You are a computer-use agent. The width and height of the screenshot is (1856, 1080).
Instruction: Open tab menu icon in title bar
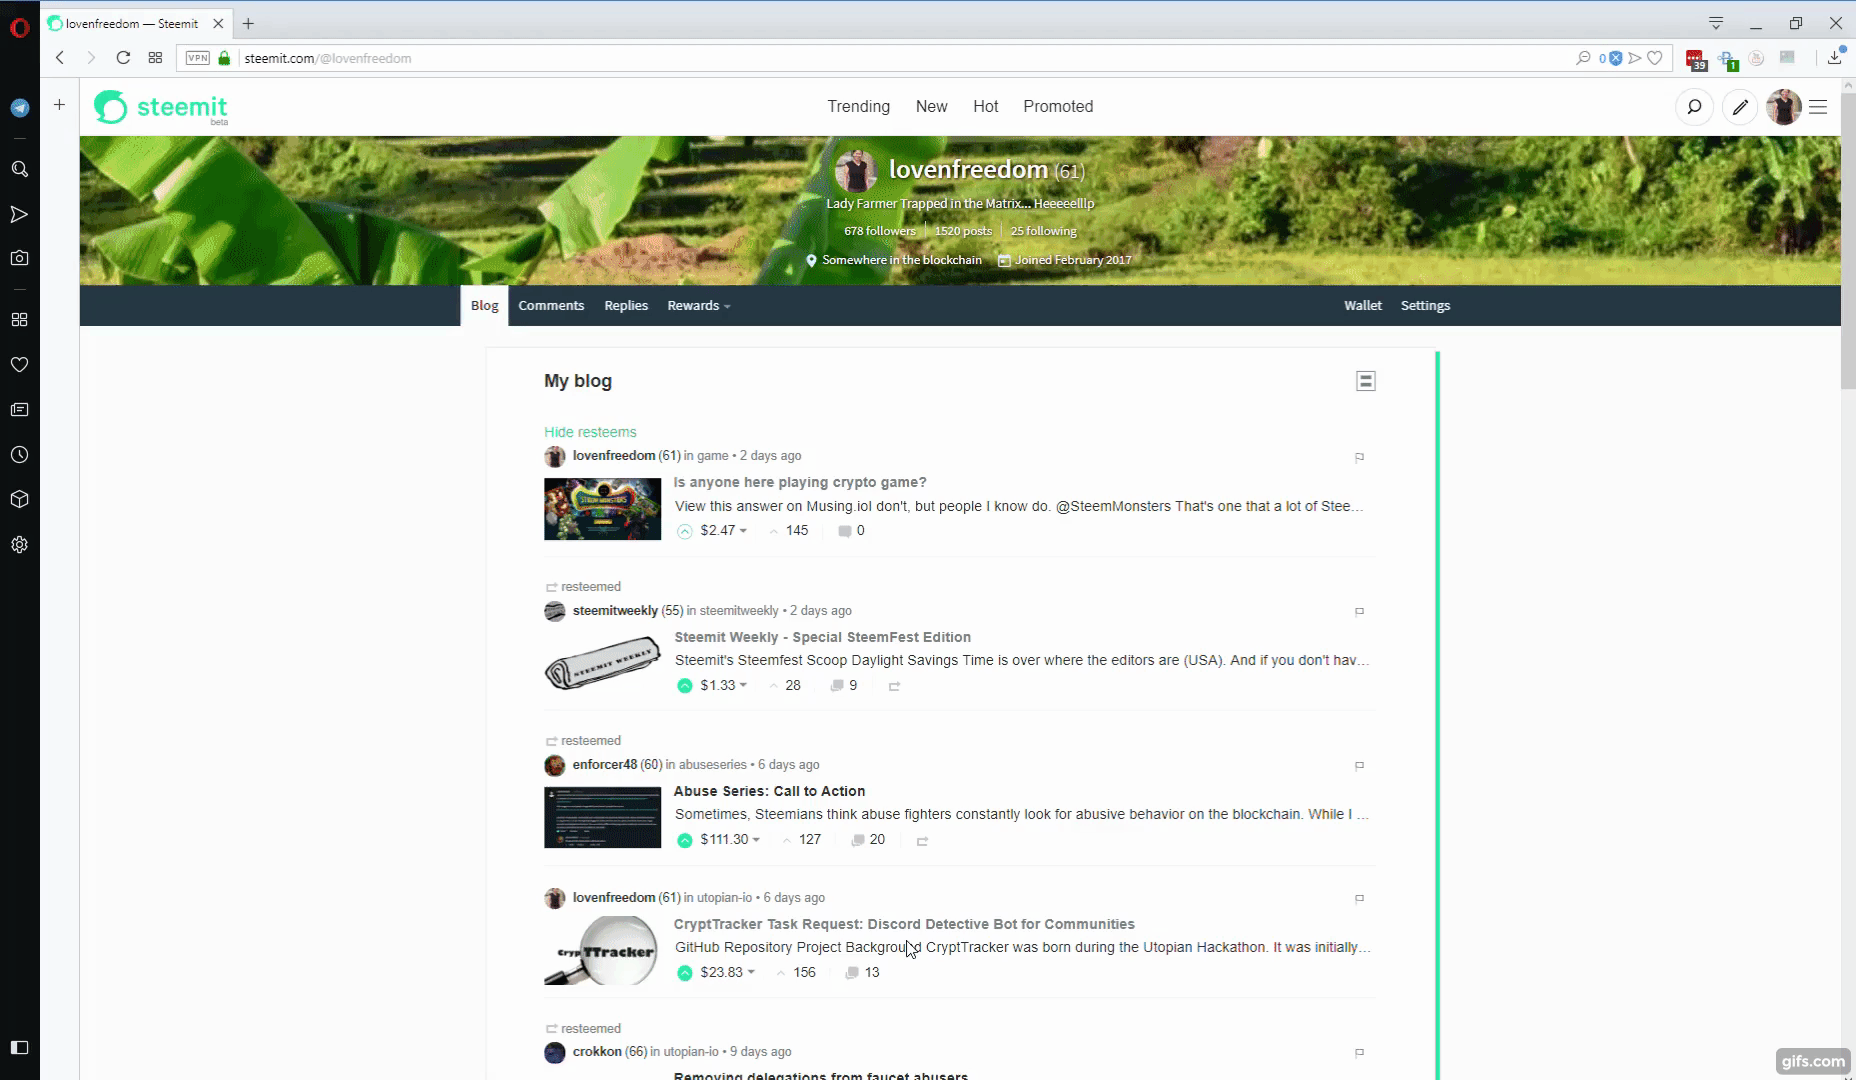point(1716,23)
